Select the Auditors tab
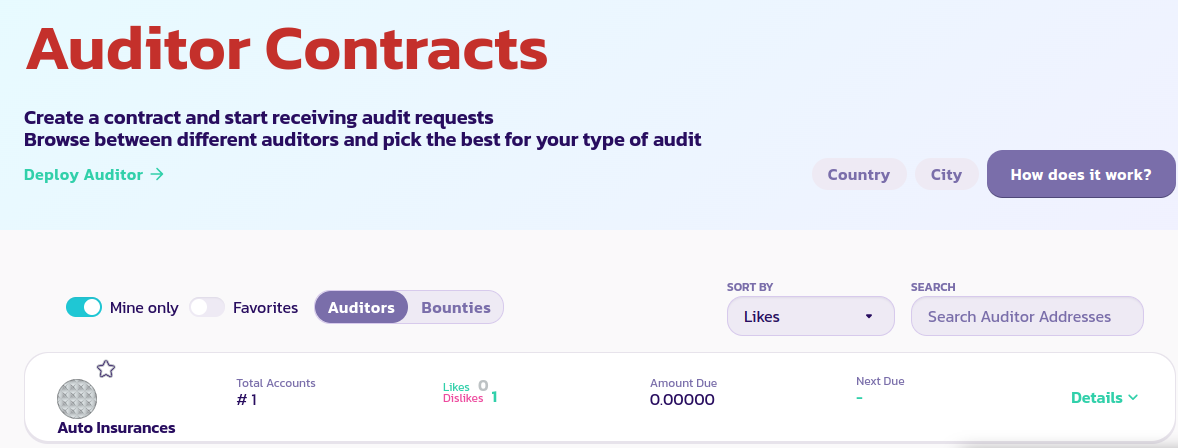Screen dimensions: 1178x448 pos(361,308)
